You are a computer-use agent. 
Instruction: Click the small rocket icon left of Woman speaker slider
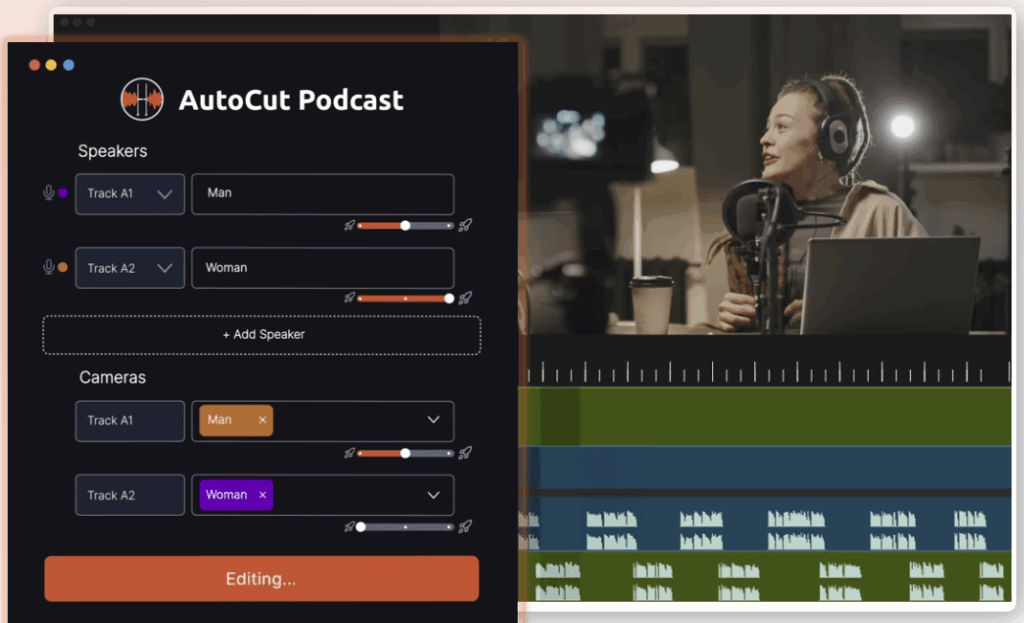coord(349,298)
